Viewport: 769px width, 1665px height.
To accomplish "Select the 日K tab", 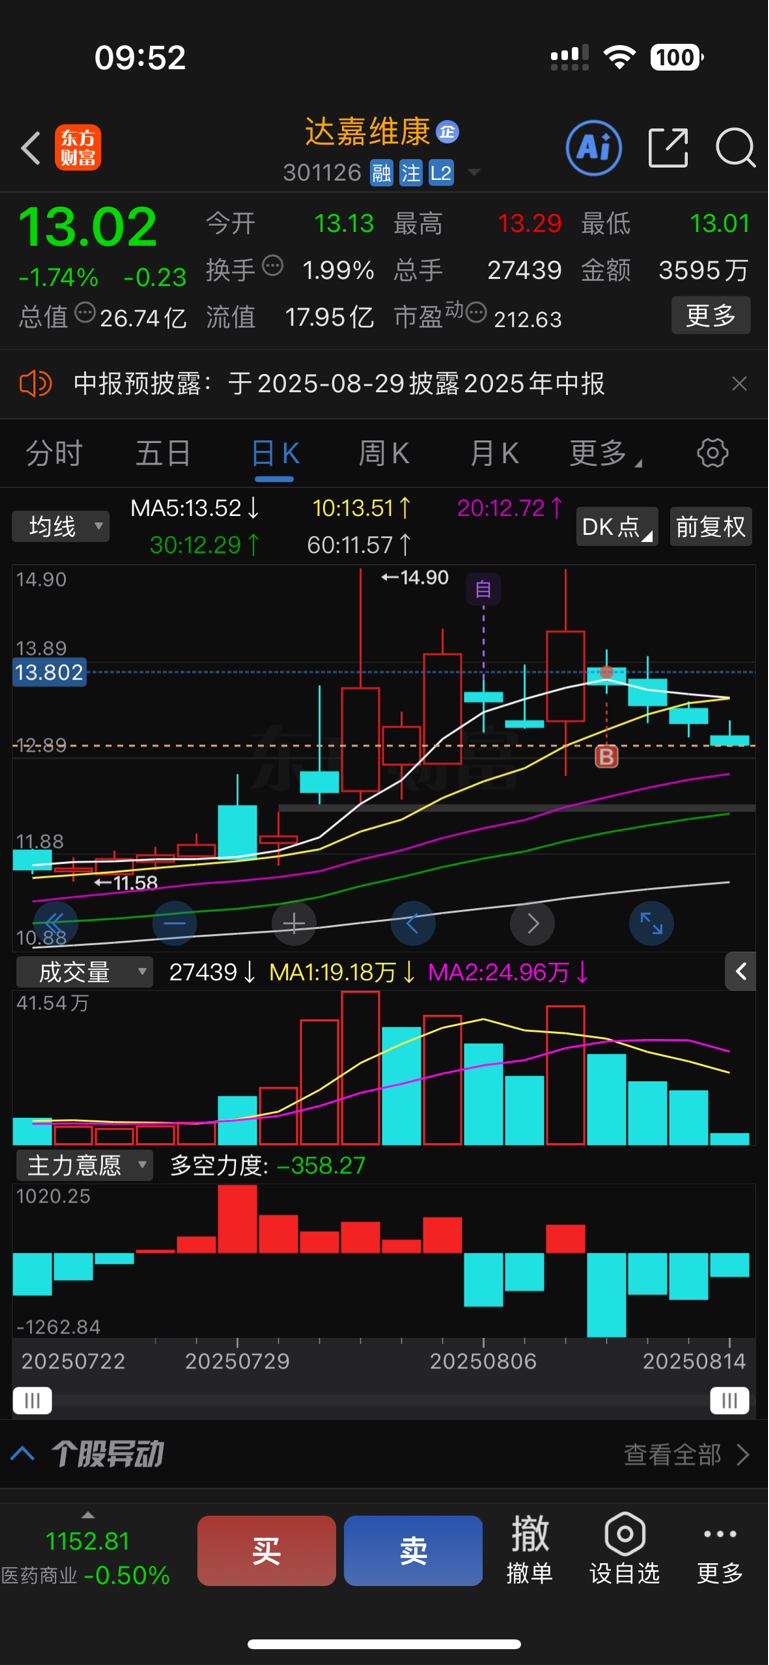I will click(x=275, y=453).
